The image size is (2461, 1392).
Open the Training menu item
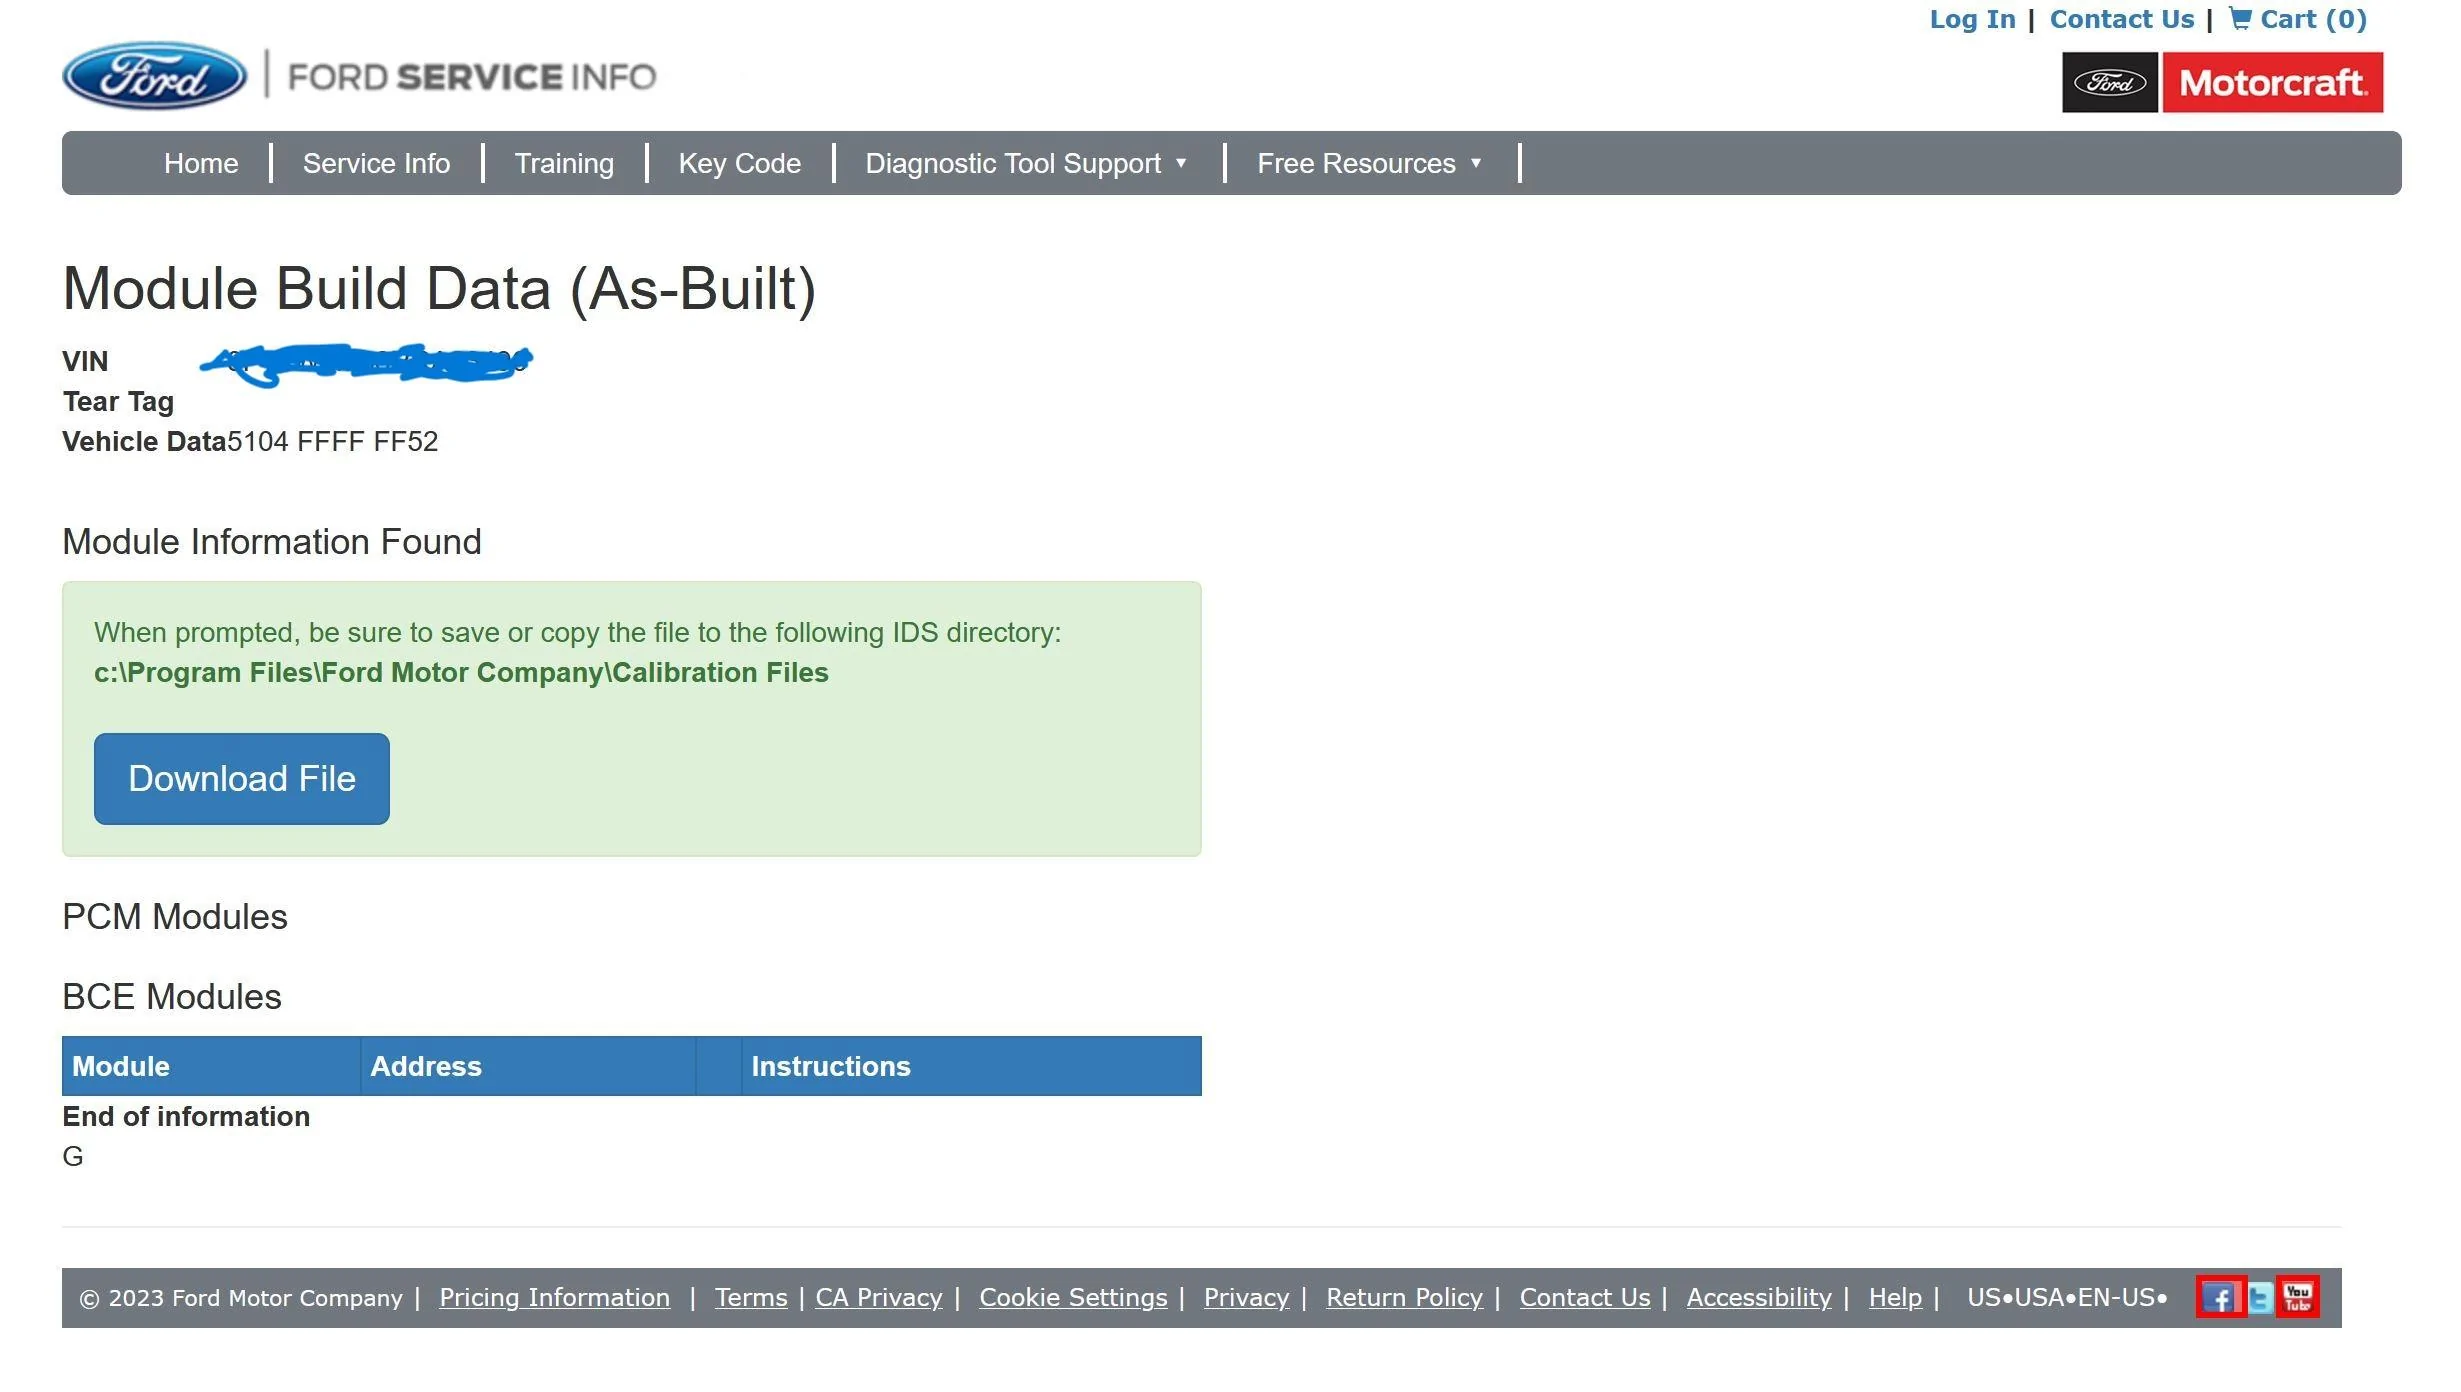[x=564, y=163]
